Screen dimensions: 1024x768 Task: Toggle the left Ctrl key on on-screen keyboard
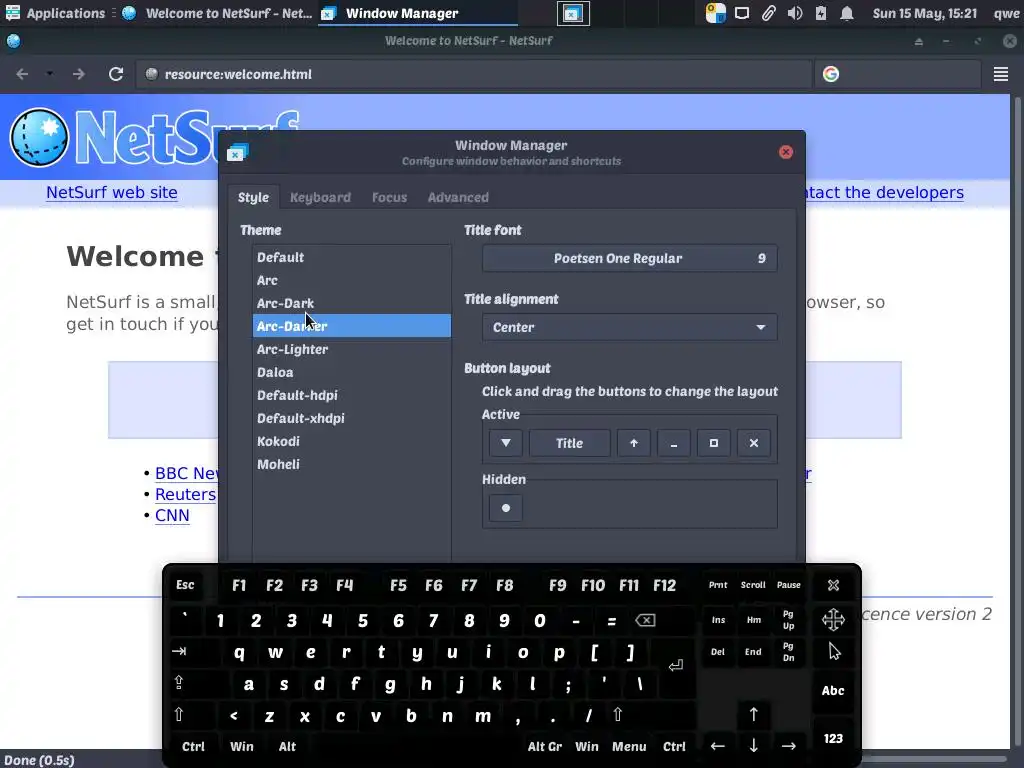(x=193, y=746)
